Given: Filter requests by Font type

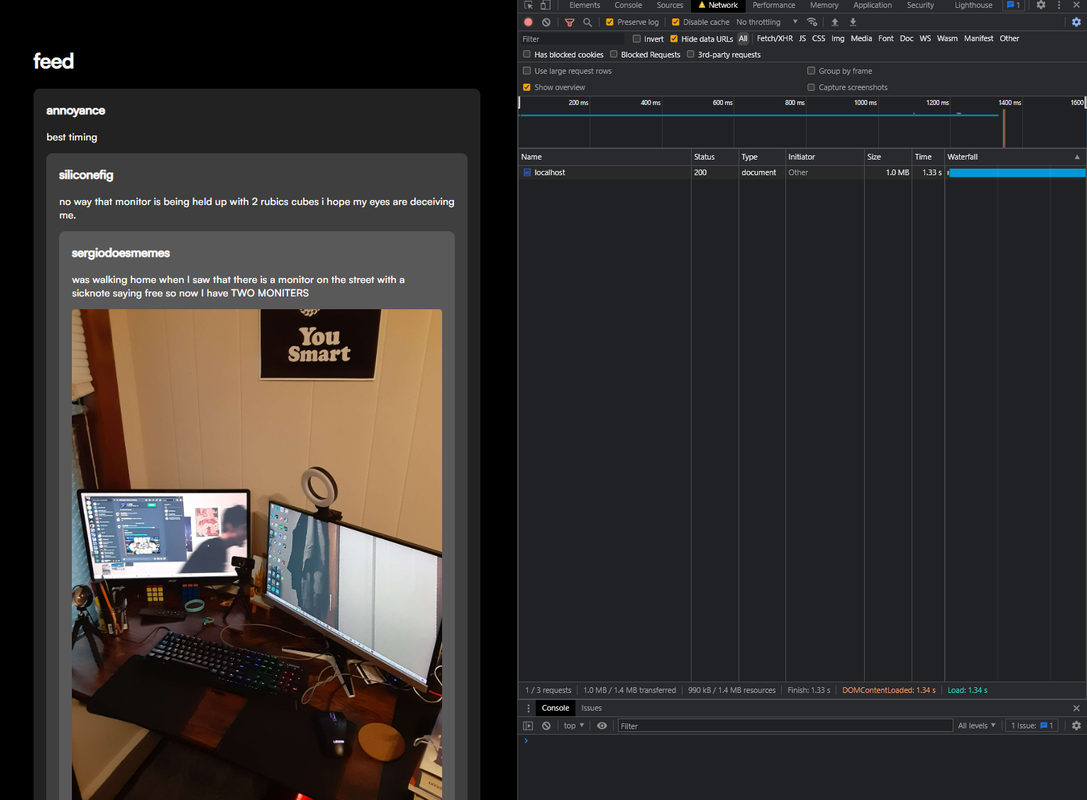Looking at the screenshot, I should click(x=886, y=39).
